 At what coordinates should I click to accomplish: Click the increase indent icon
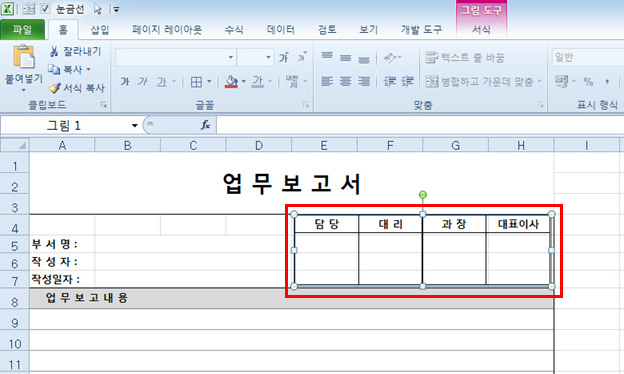click(408, 82)
